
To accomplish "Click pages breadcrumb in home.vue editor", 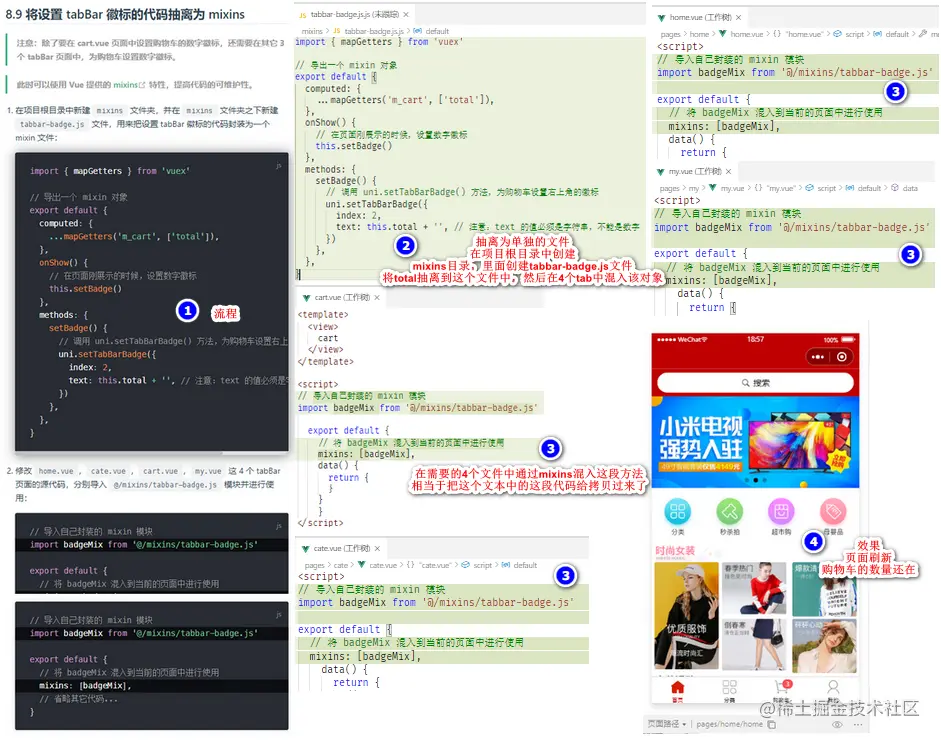I will pos(670,34).
